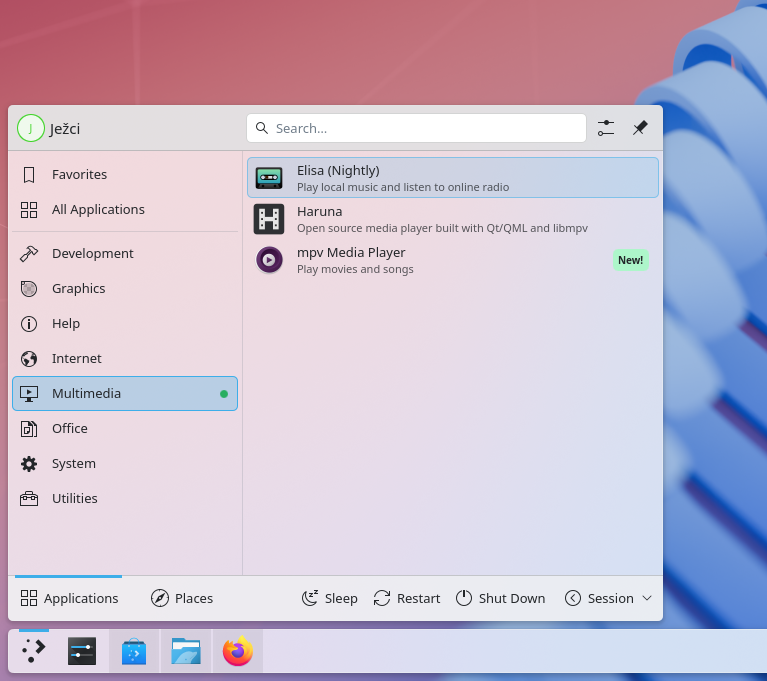Expand the Session dropdown
The width and height of the screenshot is (767, 681).
click(608, 598)
